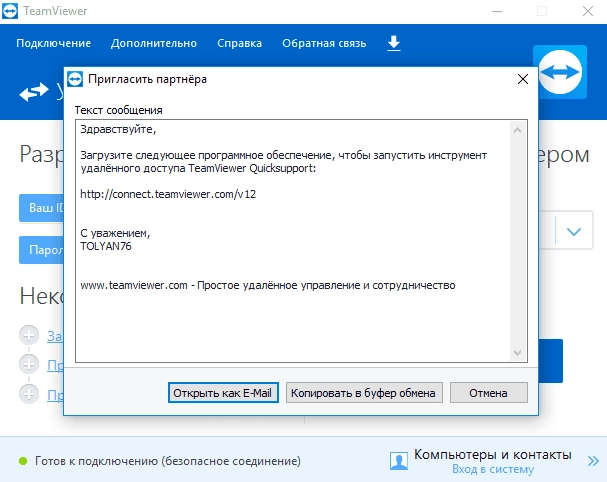607x482 pixels.
Task: Open the Дополнительно menu
Action: [154, 43]
